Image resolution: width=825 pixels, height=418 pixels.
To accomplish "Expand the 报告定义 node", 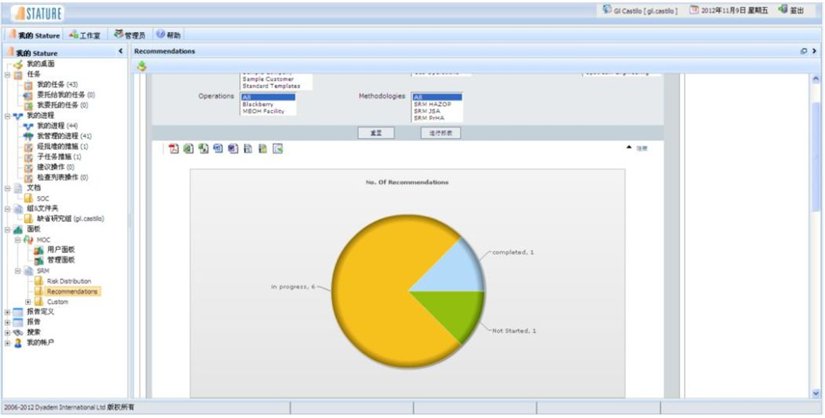I will 7,312.
